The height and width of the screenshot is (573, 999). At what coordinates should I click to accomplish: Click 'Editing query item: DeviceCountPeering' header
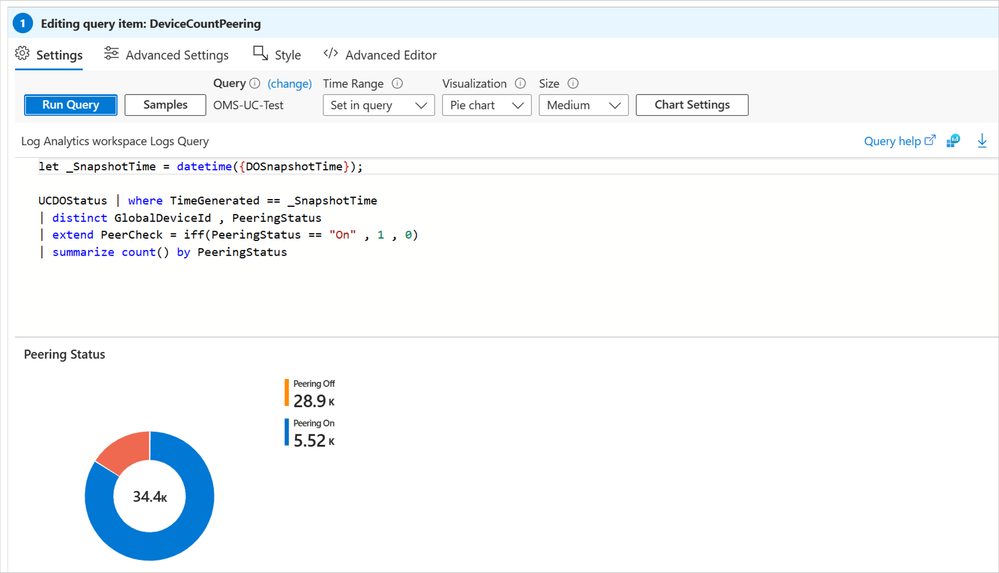(x=151, y=24)
